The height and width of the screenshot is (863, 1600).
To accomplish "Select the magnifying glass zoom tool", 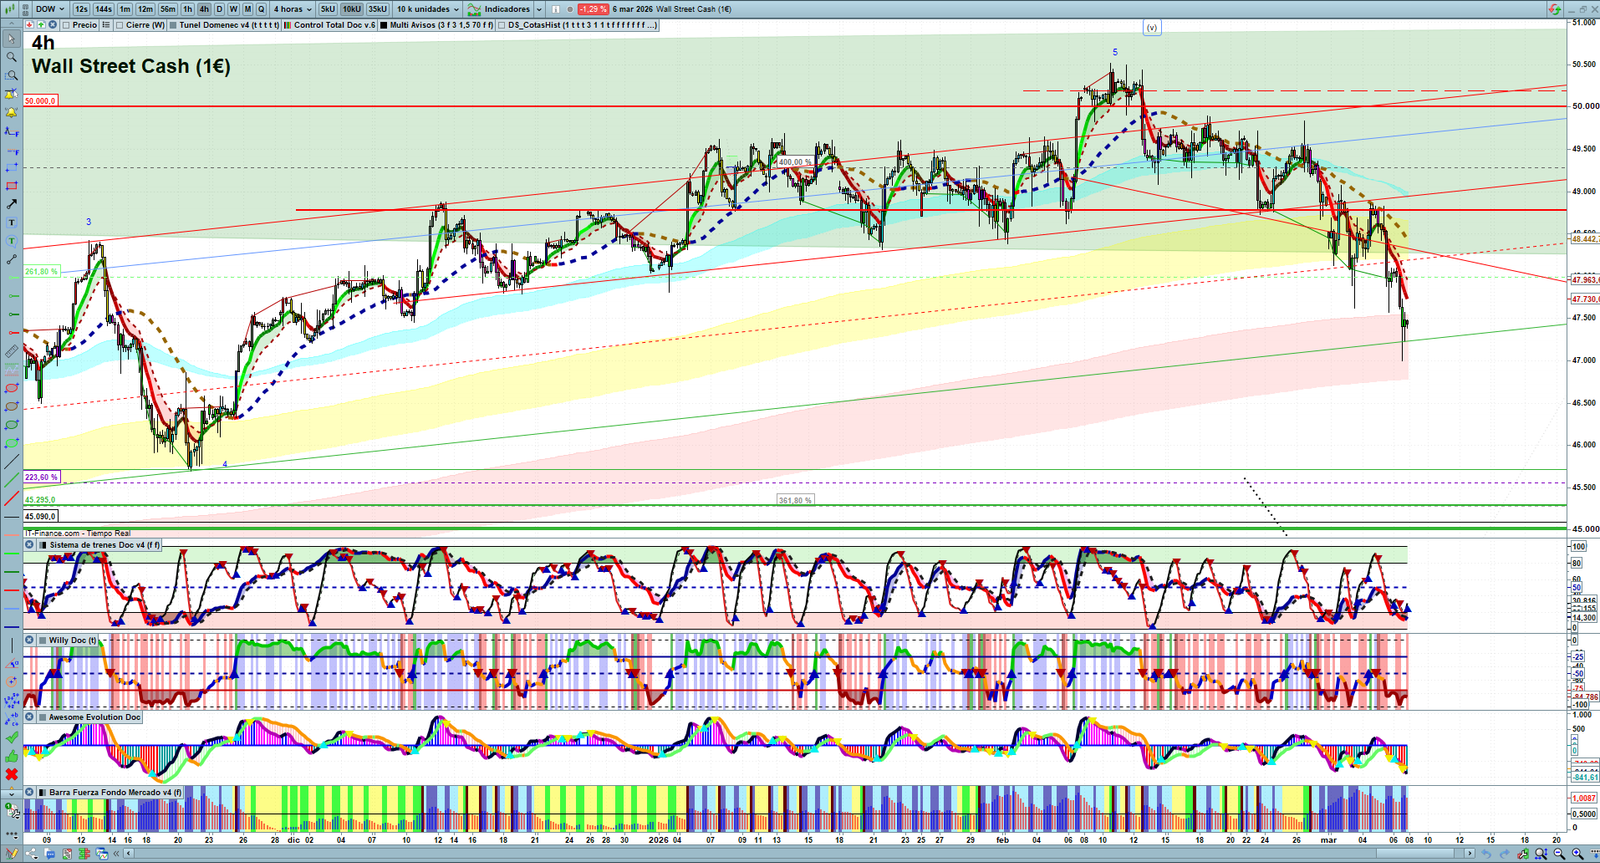I will (x=12, y=57).
